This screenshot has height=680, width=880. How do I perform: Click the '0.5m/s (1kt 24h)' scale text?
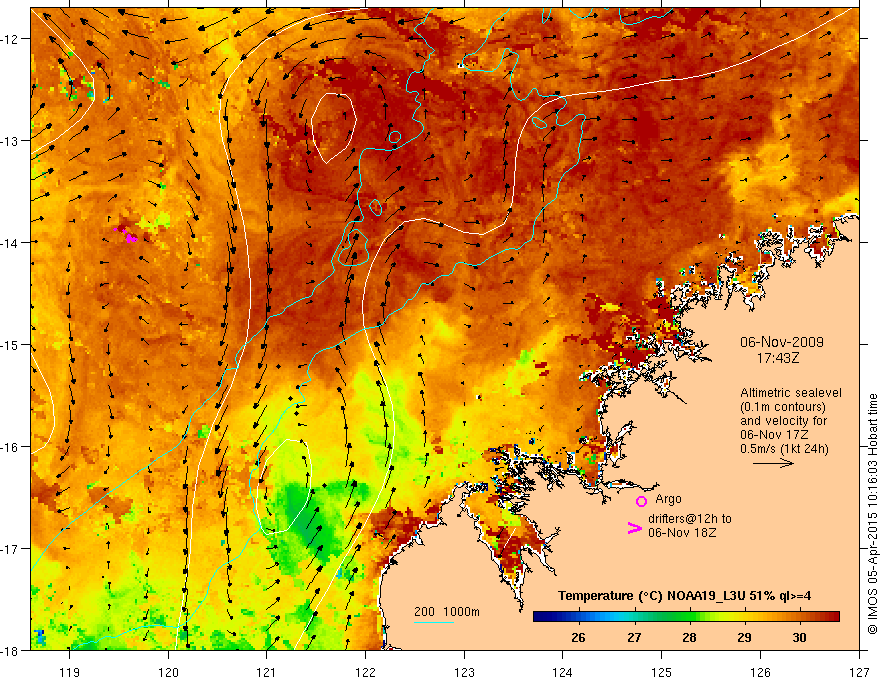coord(784,449)
